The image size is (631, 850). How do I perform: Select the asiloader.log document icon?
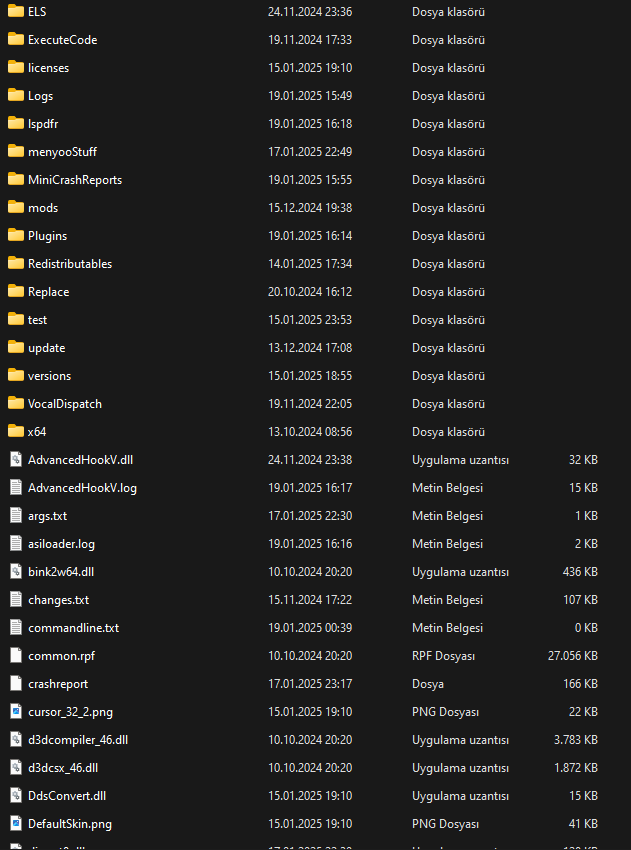15,544
